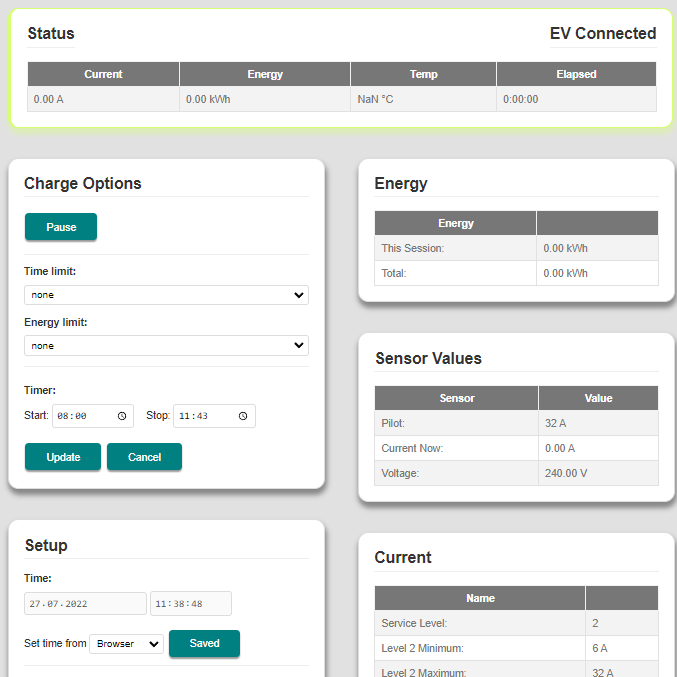Image resolution: width=677 pixels, height=677 pixels.
Task: Click the Pilot 32 A value
Action: [556, 423]
